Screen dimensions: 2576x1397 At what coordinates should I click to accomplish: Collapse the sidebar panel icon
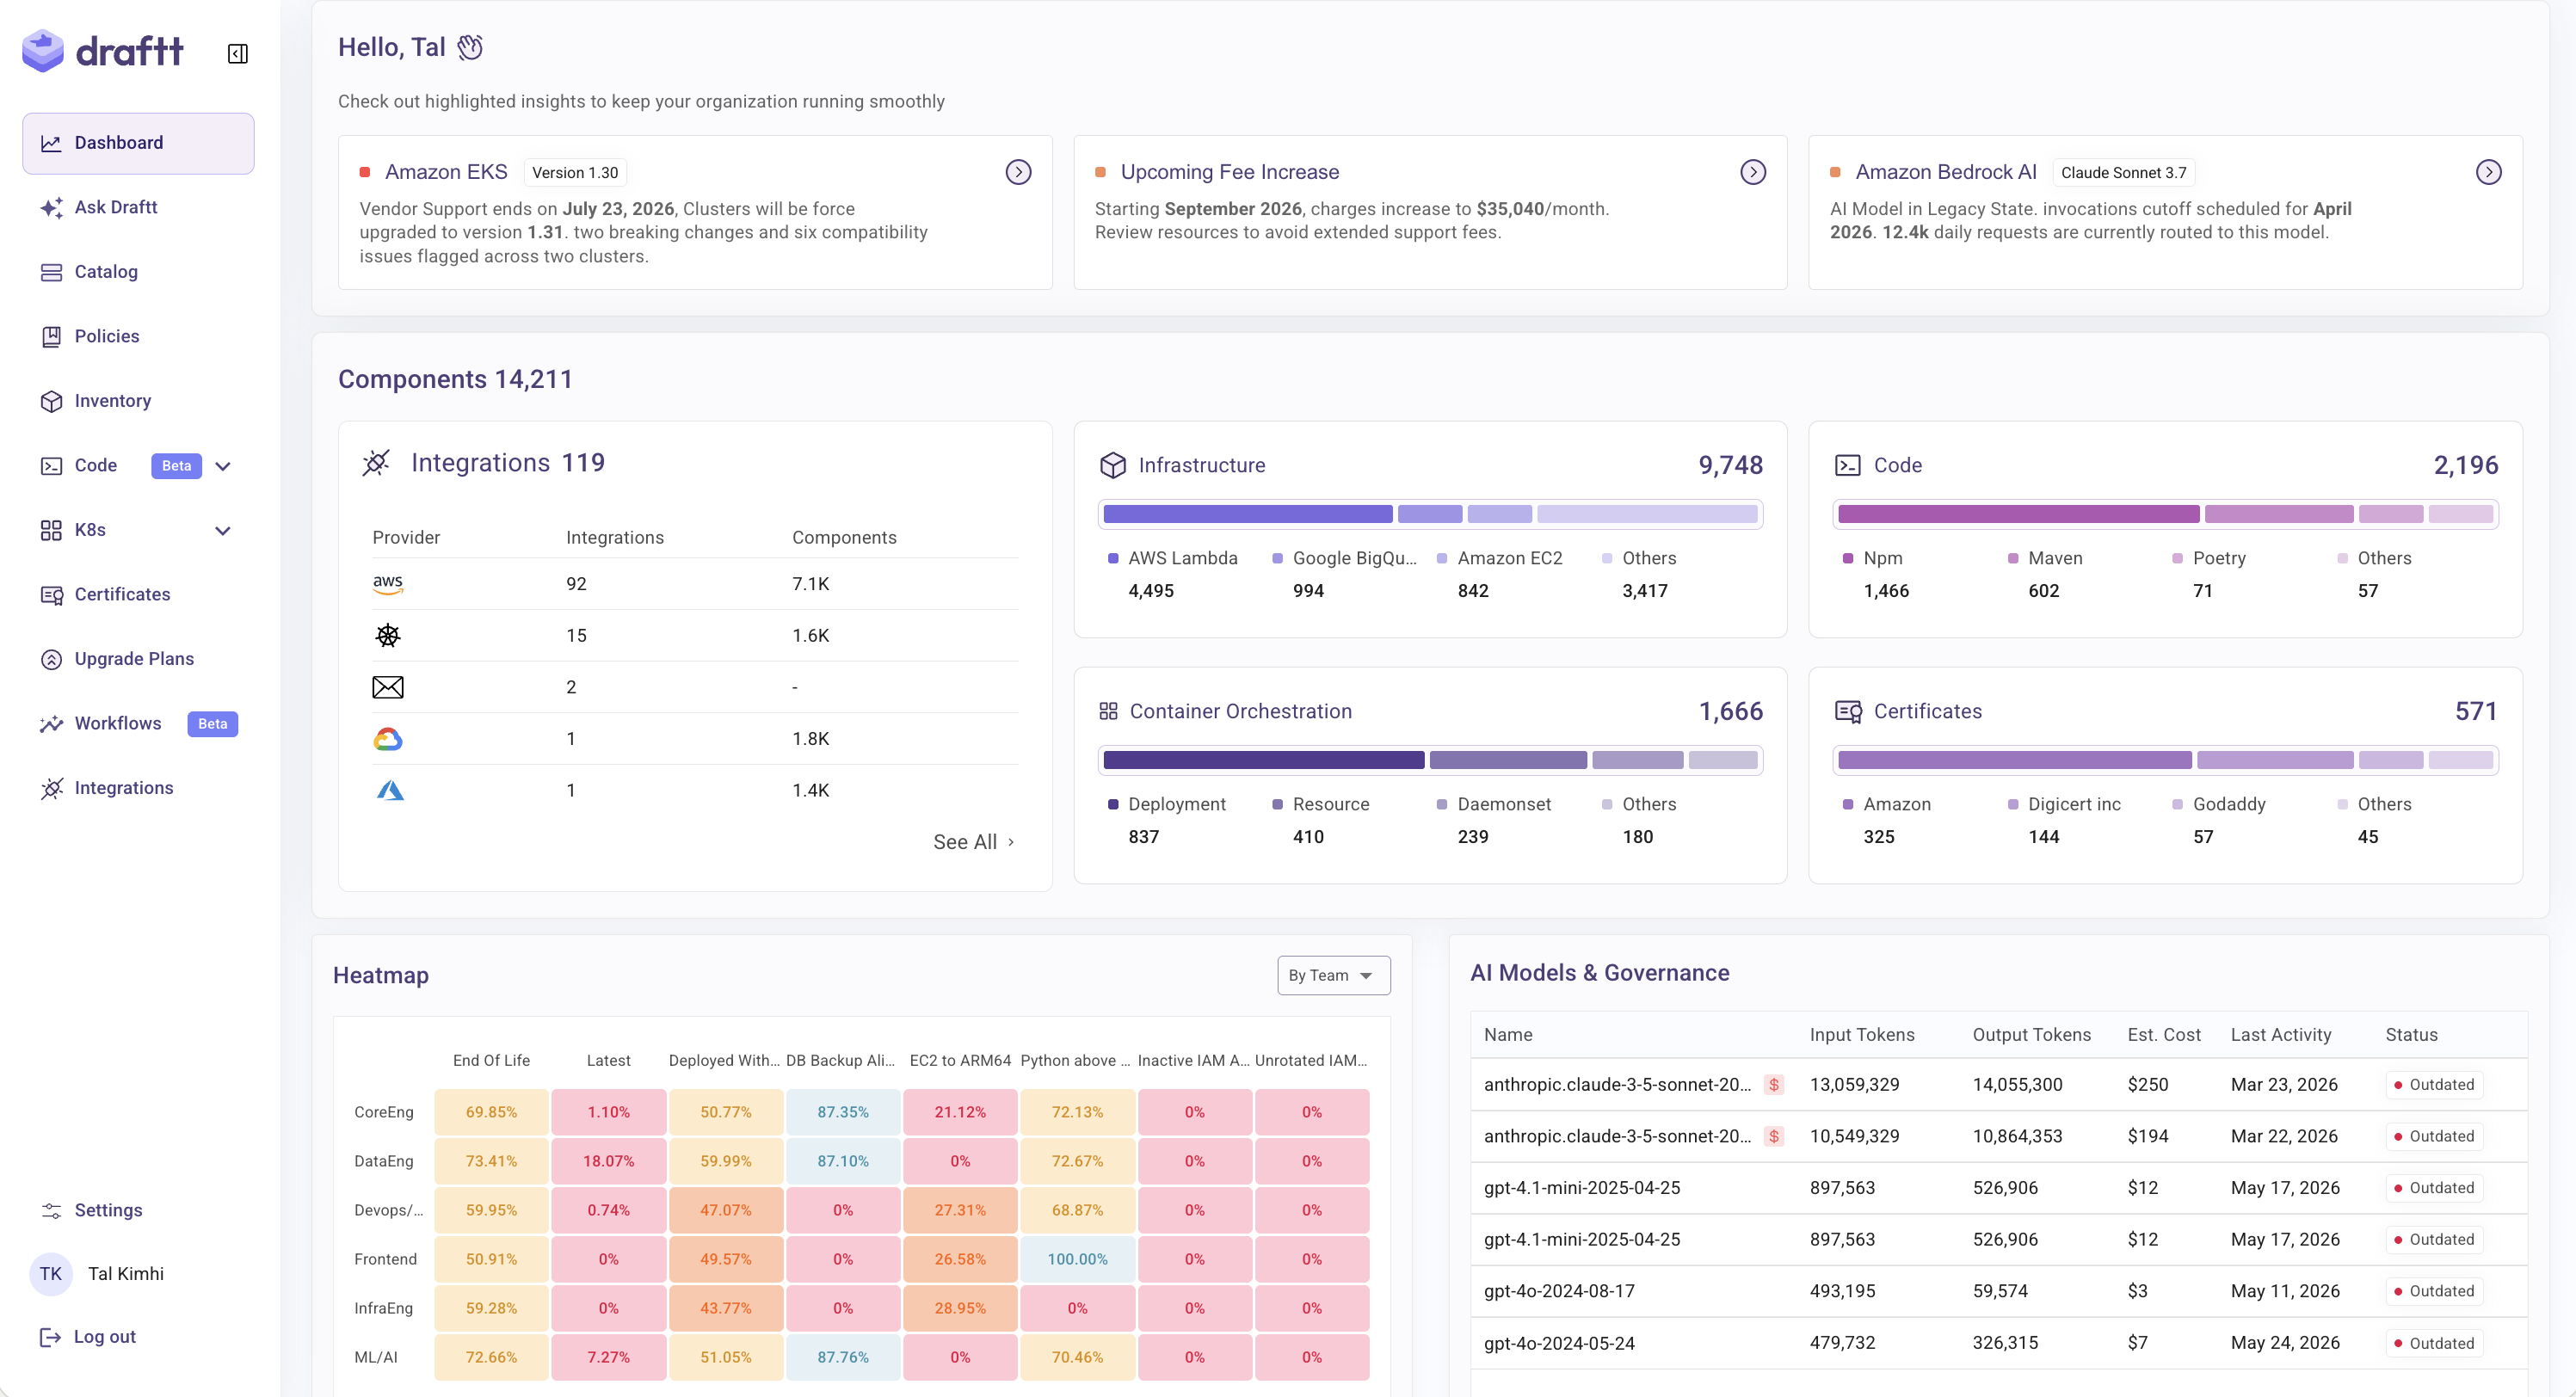coord(237,53)
